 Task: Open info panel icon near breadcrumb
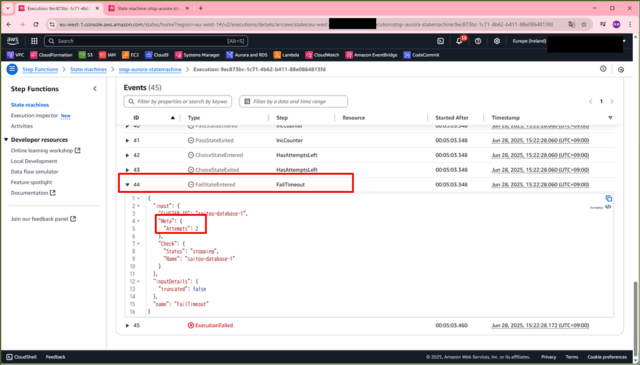603,69
